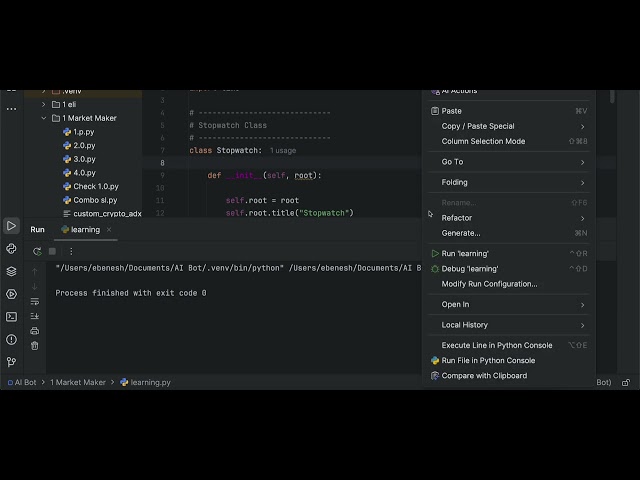
Task: Choose Run File in Python Console
Action: click(509, 360)
